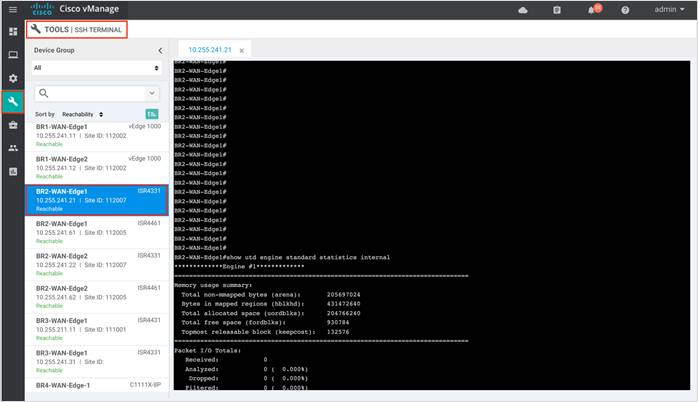Open the hamburger menu in the header
Screen dimensions: 698x402
13,9
